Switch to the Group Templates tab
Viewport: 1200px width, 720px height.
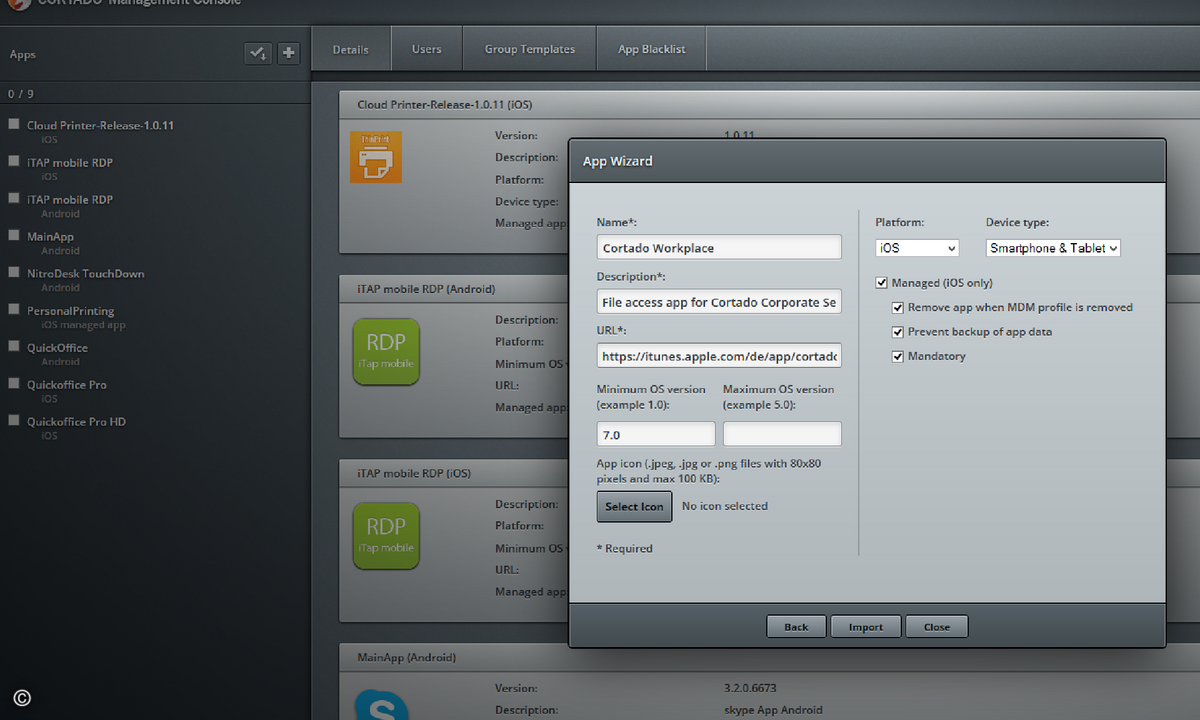click(530, 49)
